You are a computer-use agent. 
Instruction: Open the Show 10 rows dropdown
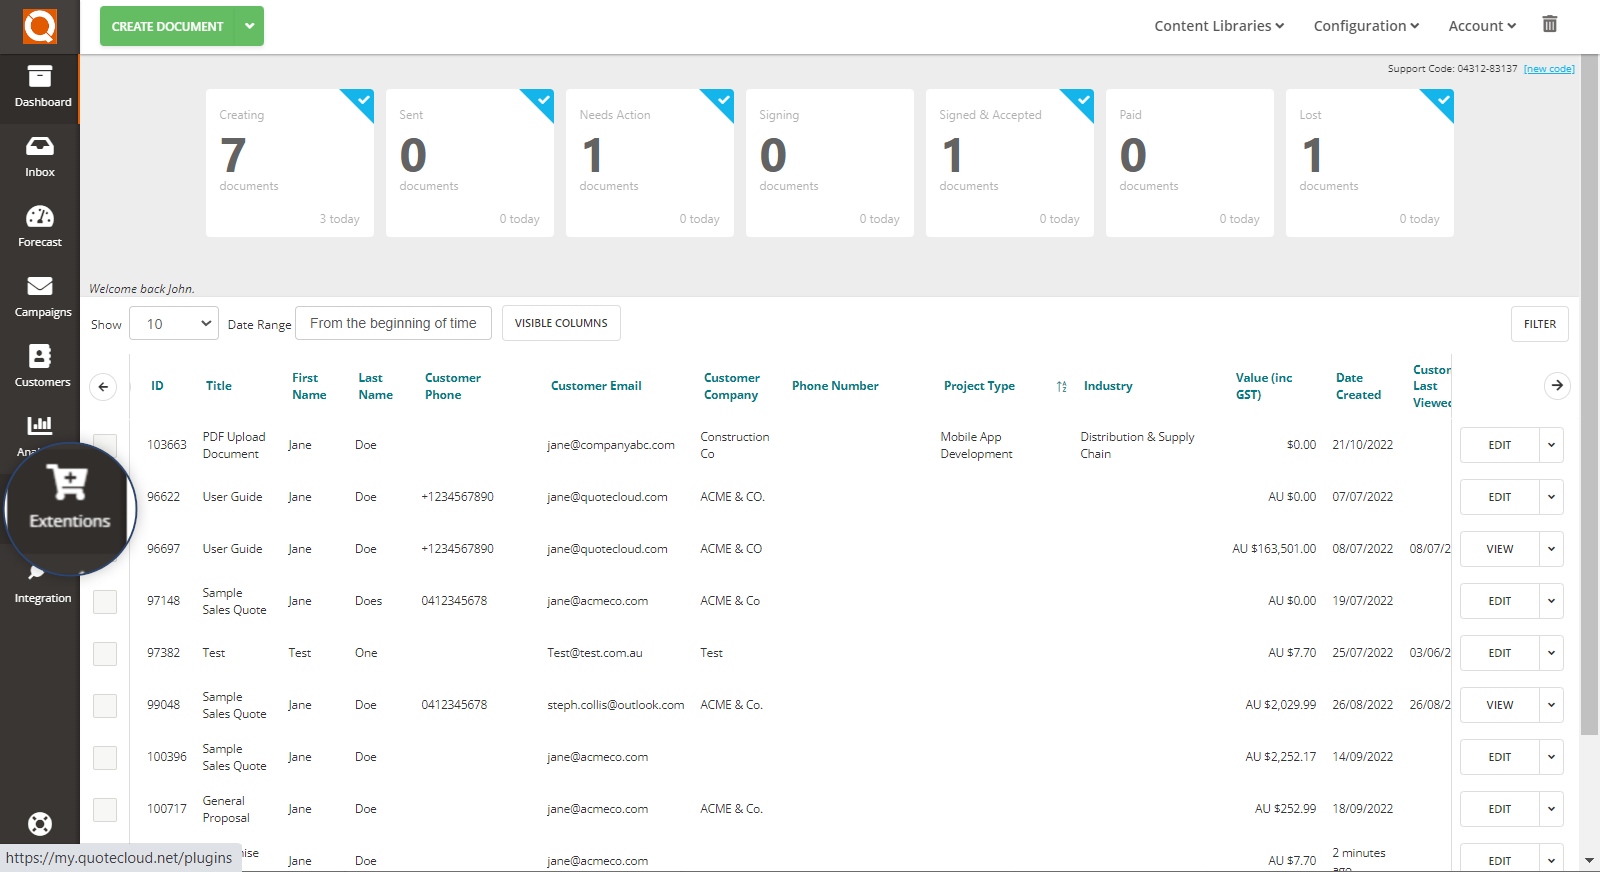(x=174, y=323)
